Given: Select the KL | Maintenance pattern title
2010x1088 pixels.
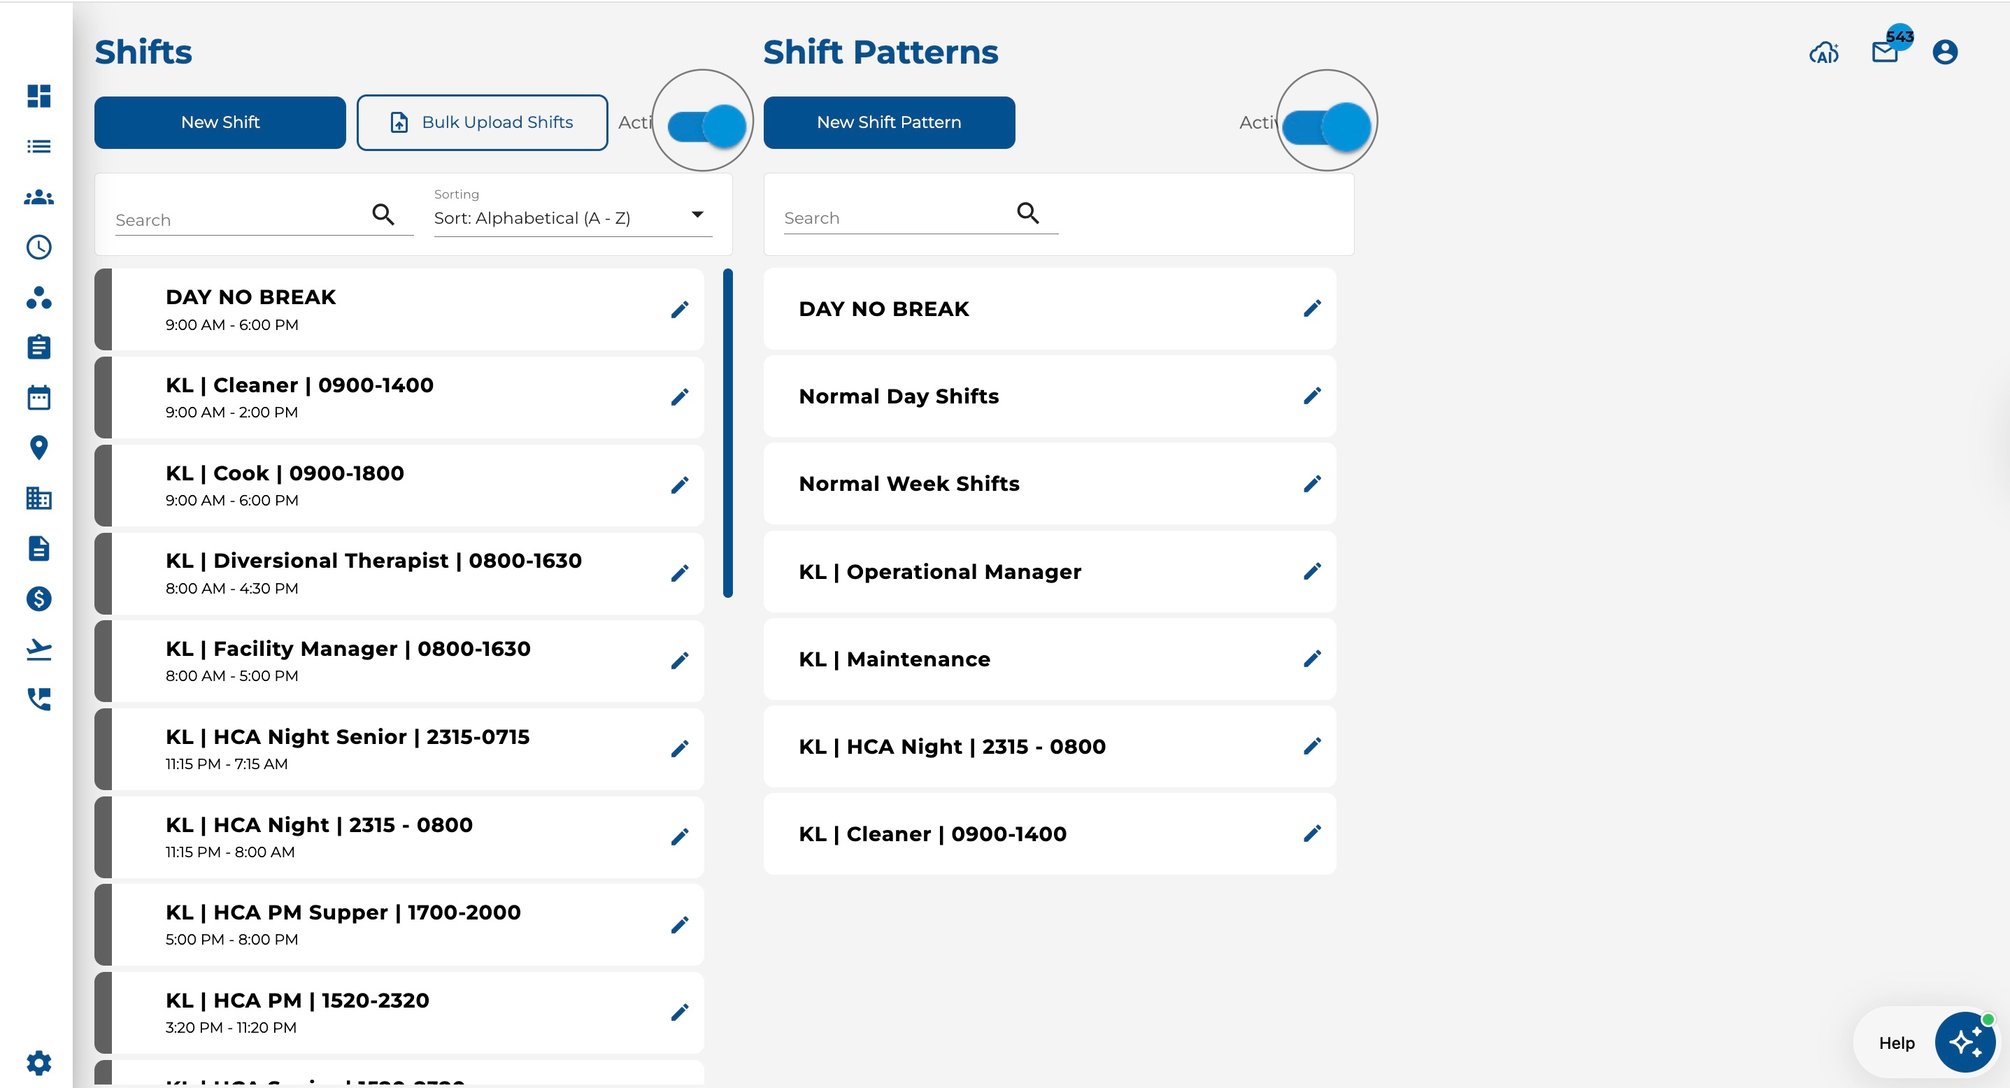Looking at the screenshot, I should click(x=894, y=659).
